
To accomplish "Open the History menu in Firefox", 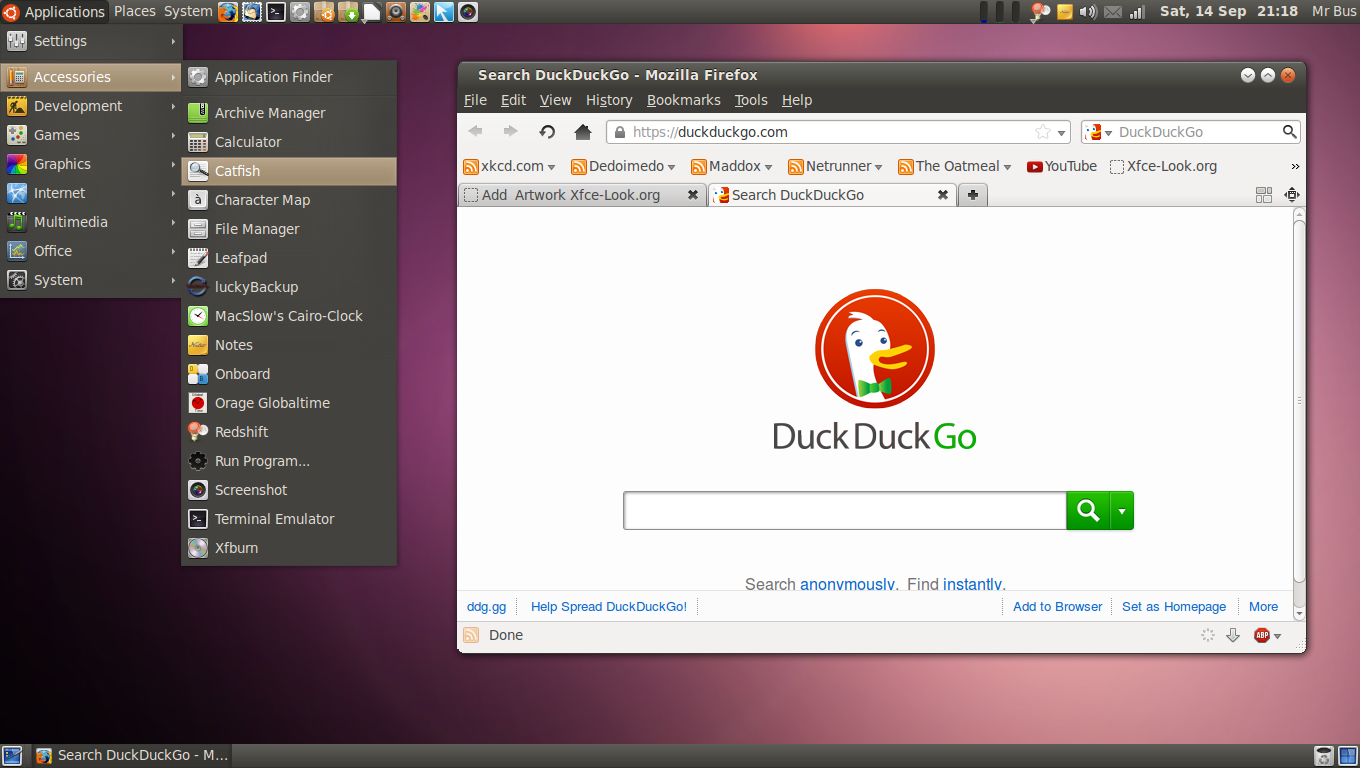I will point(609,100).
